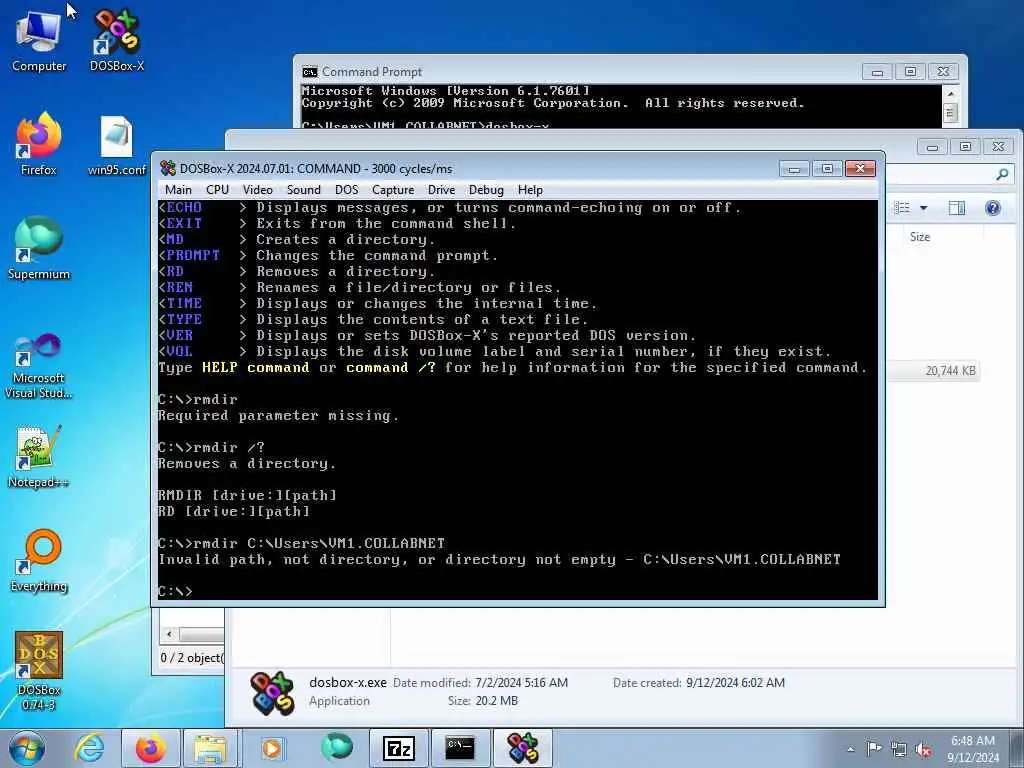Click the 20,744 KB size cell
1024x768 pixels.
[950, 371]
